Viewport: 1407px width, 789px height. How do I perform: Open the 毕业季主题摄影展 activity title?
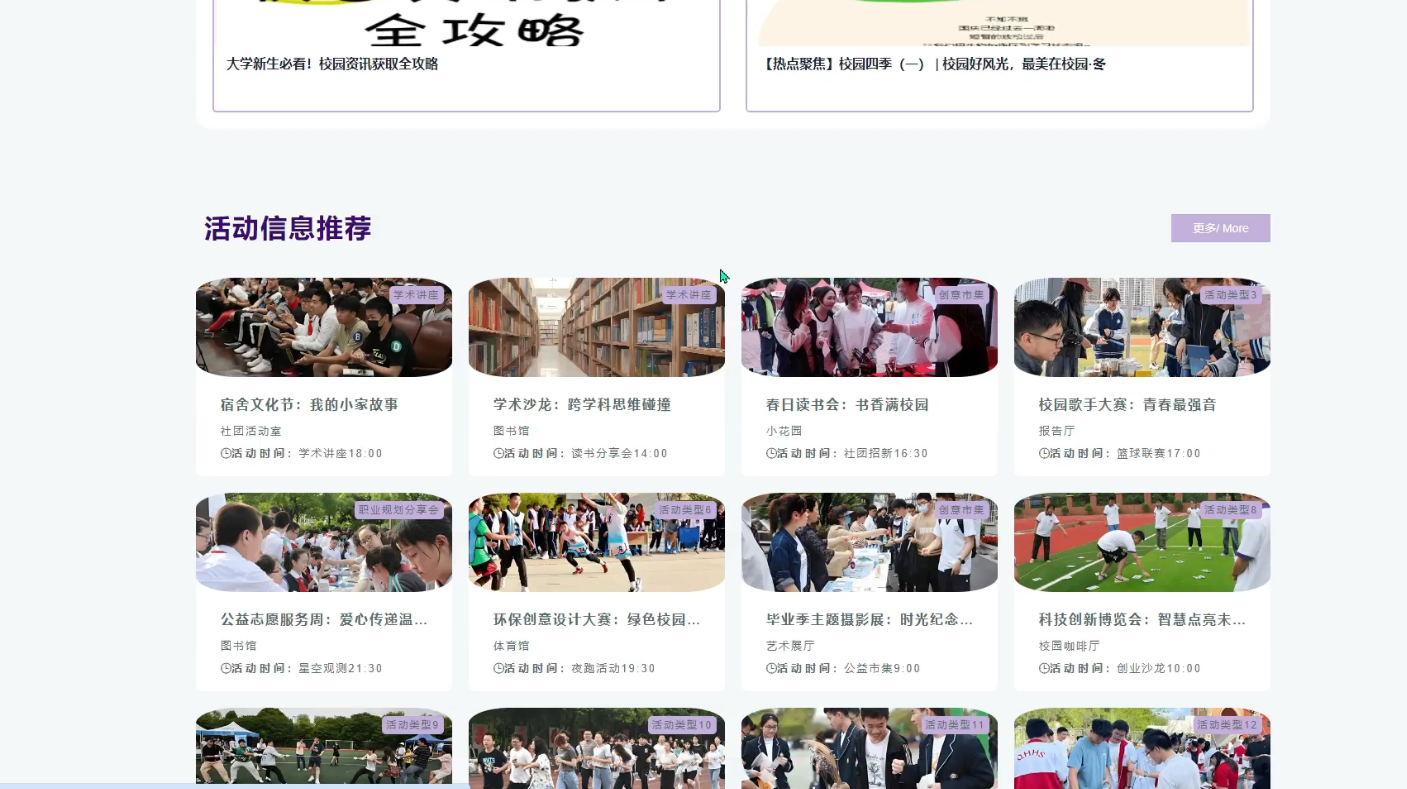pyautogui.click(x=870, y=620)
